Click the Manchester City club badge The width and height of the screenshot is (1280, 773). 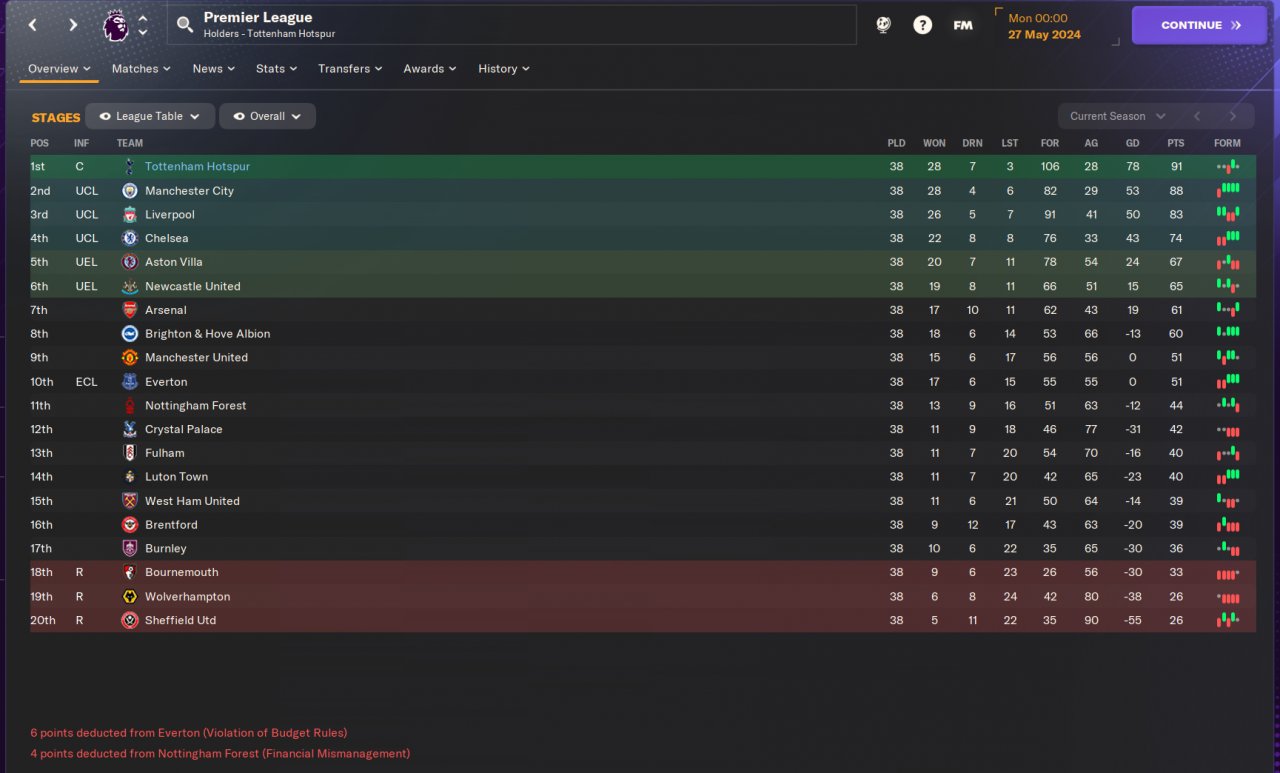coord(129,191)
